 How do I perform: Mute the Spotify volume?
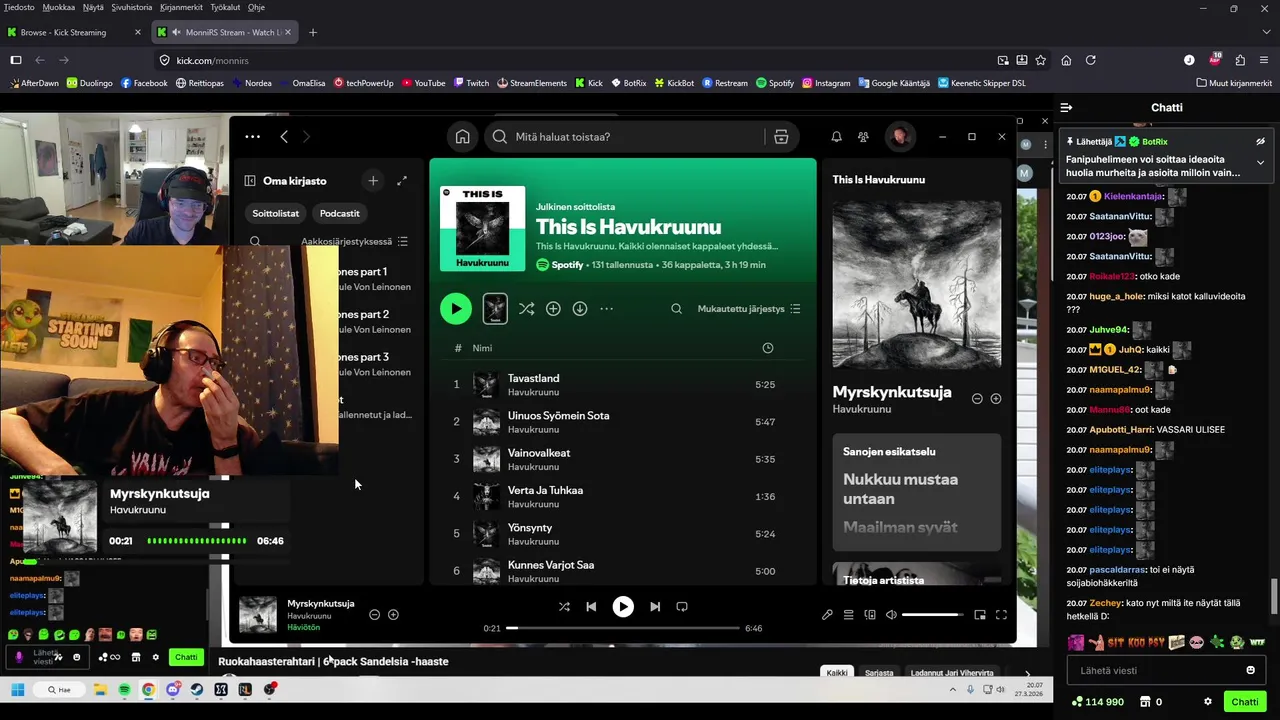click(x=891, y=615)
